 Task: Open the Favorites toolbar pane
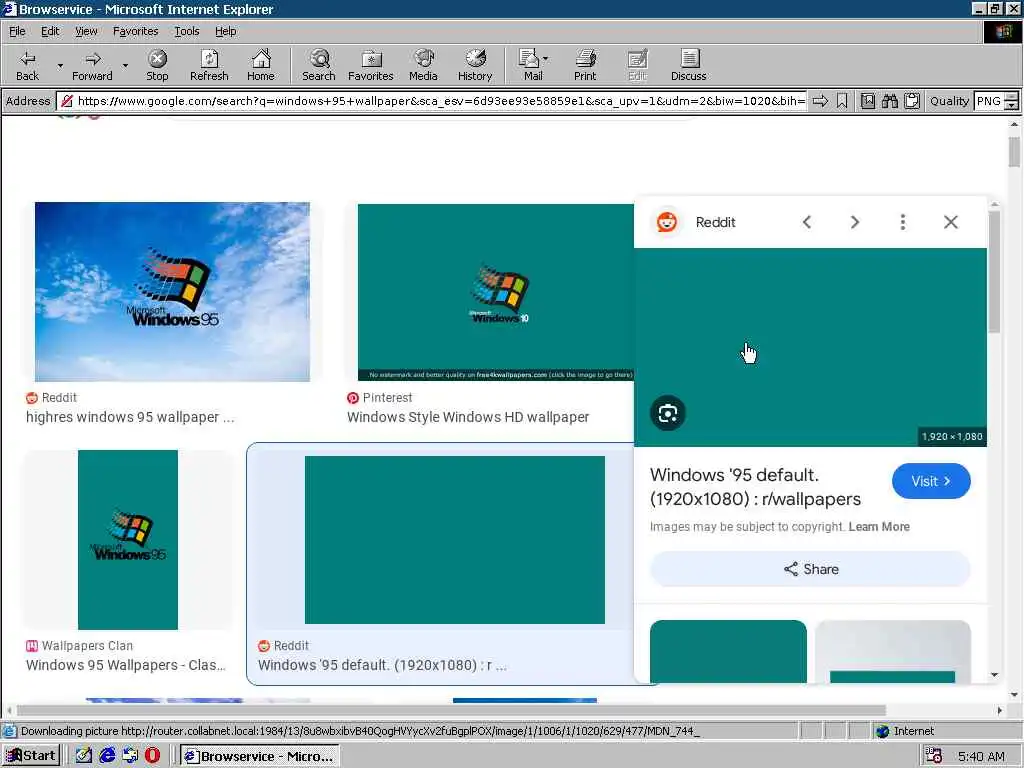click(370, 65)
